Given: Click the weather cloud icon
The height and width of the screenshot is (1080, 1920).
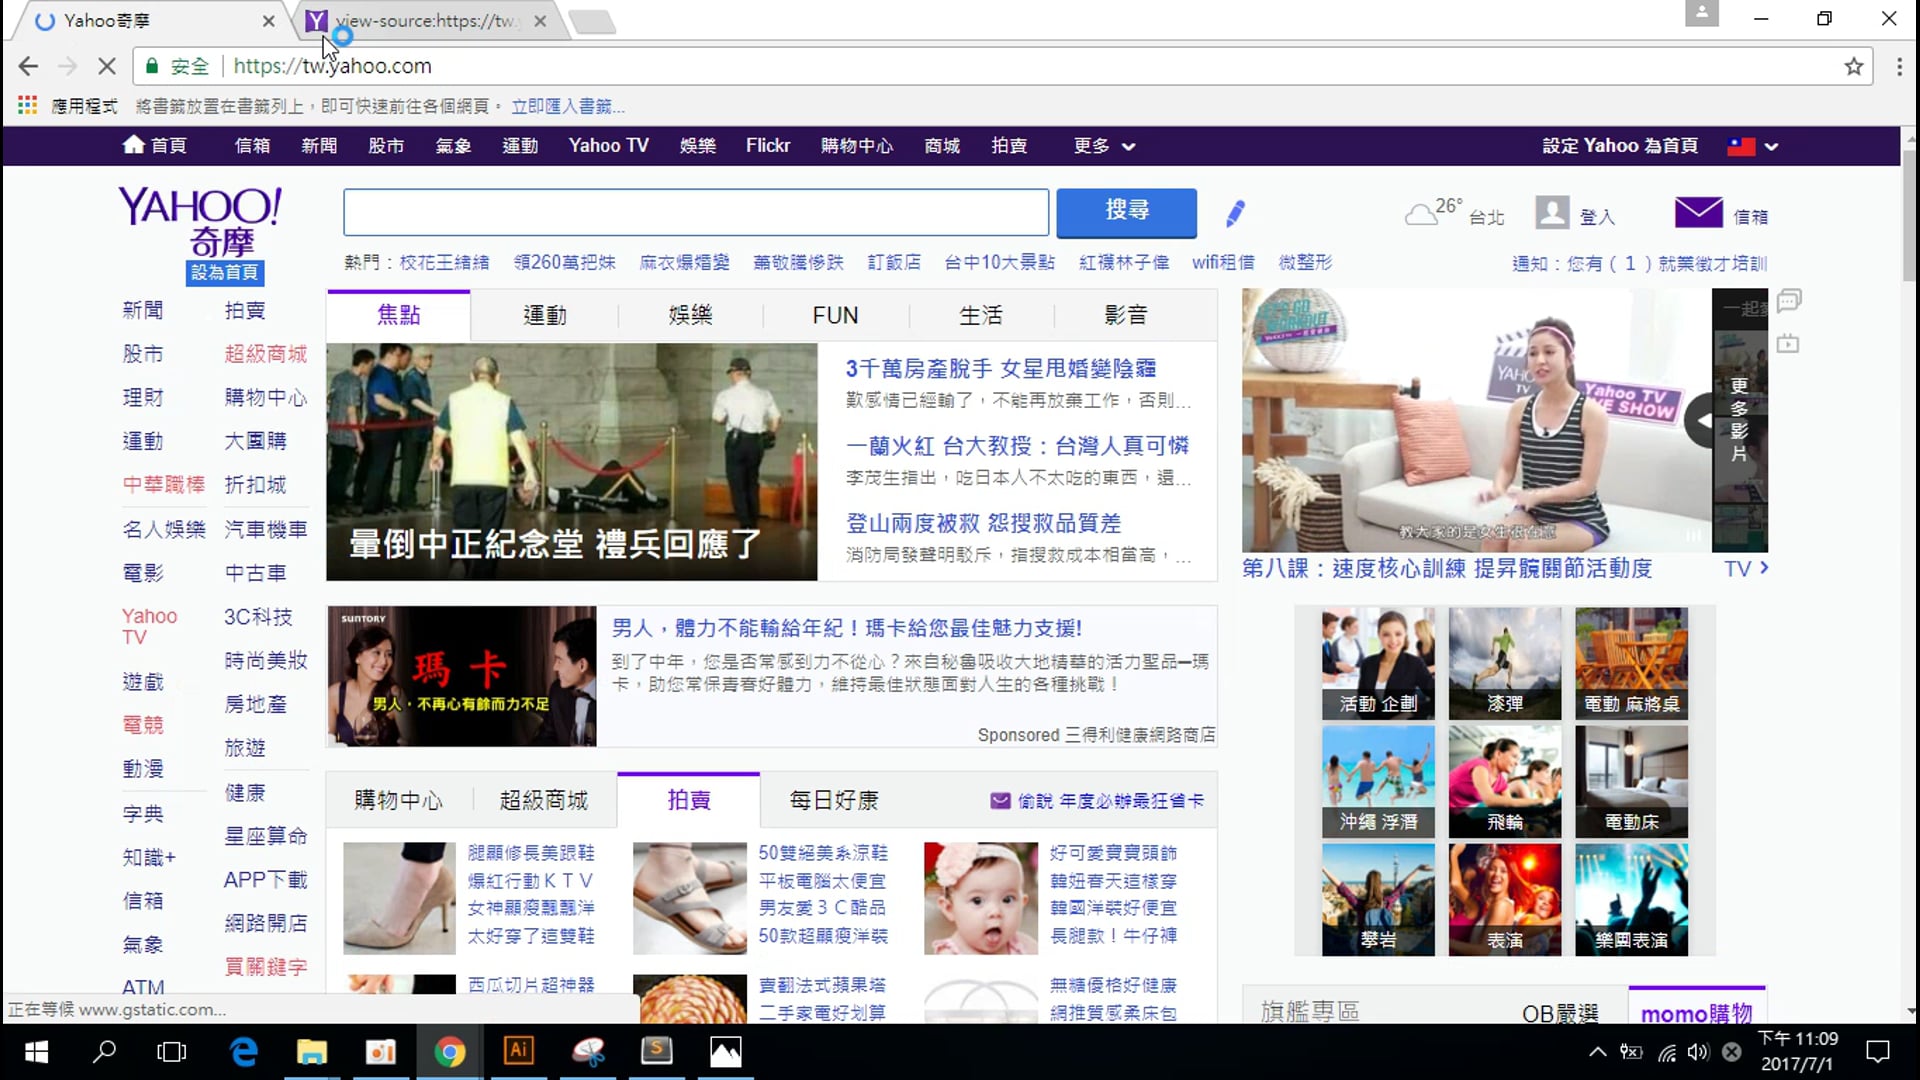Looking at the screenshot, I should pos(1420,214).
